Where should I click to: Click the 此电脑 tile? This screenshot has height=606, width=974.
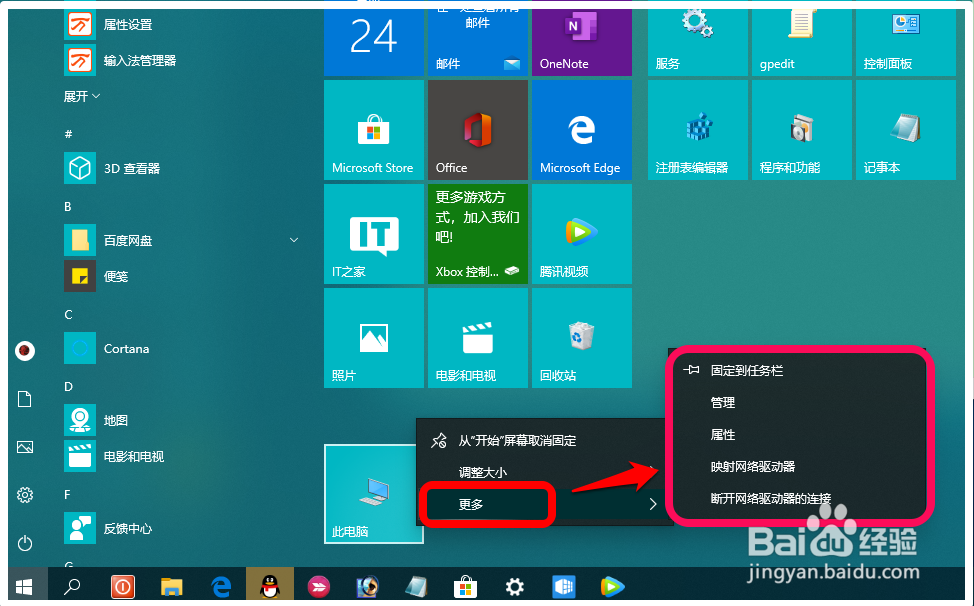pyautogui.click(x=373, y=494)
